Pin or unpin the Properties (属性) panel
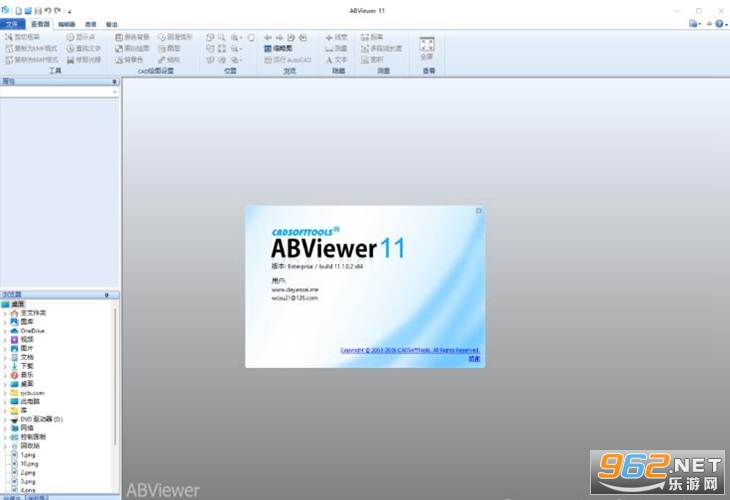 [x=115, y=81]
